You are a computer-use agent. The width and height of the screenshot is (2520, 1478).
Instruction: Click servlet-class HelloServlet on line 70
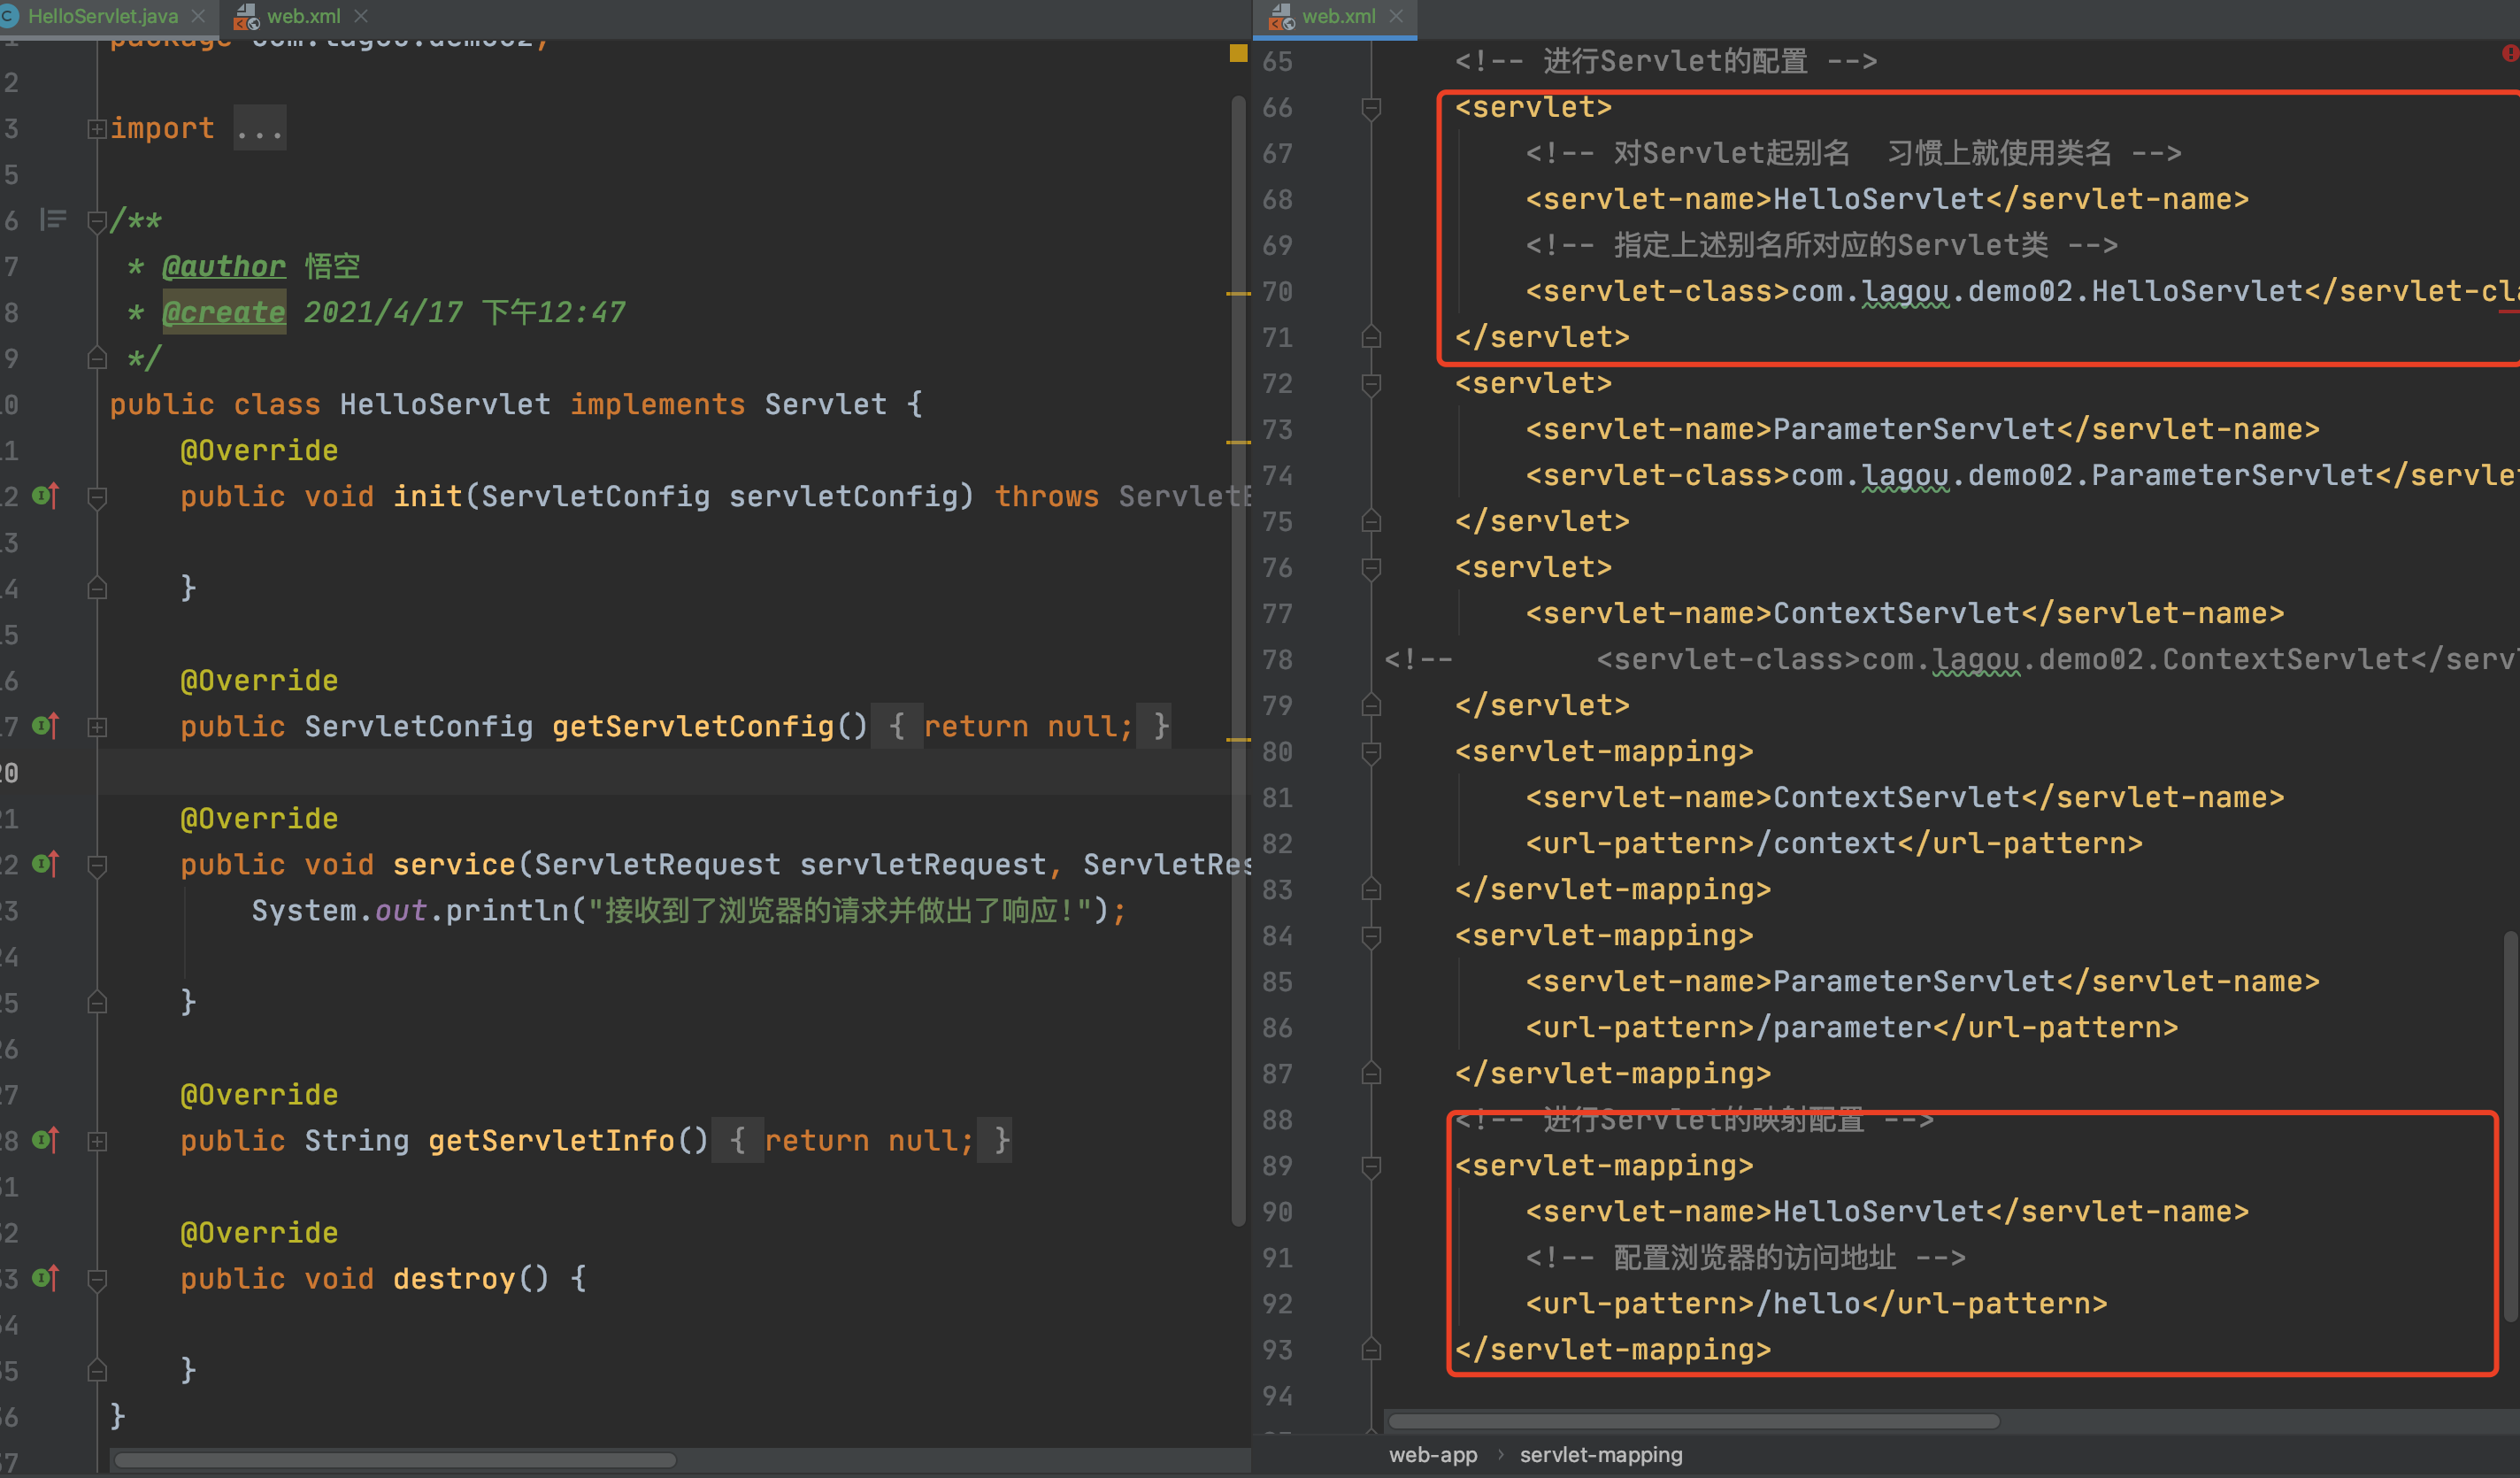[2047, 291]
